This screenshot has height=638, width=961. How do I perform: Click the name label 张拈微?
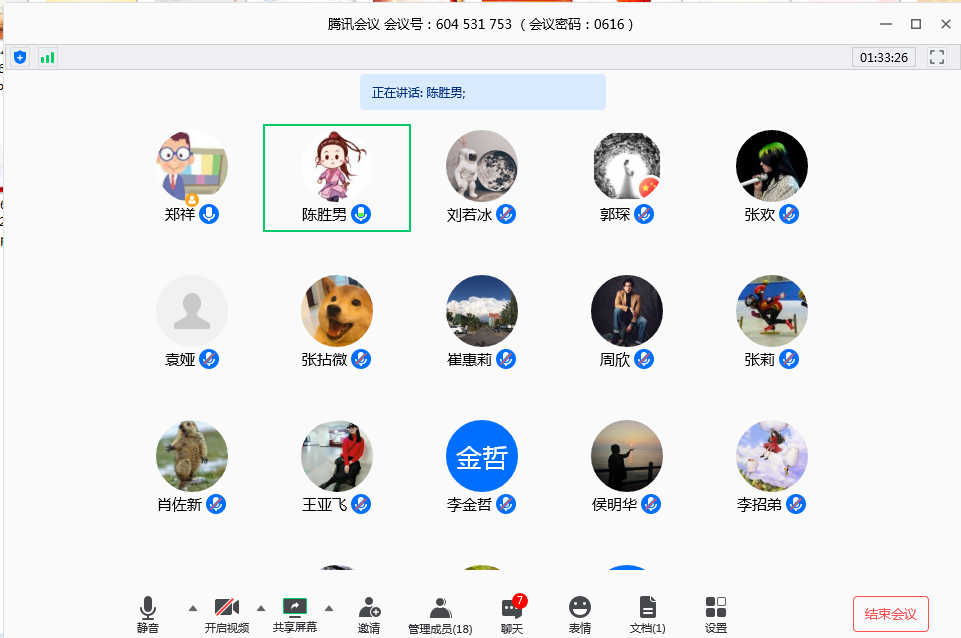tap(324, 360)
